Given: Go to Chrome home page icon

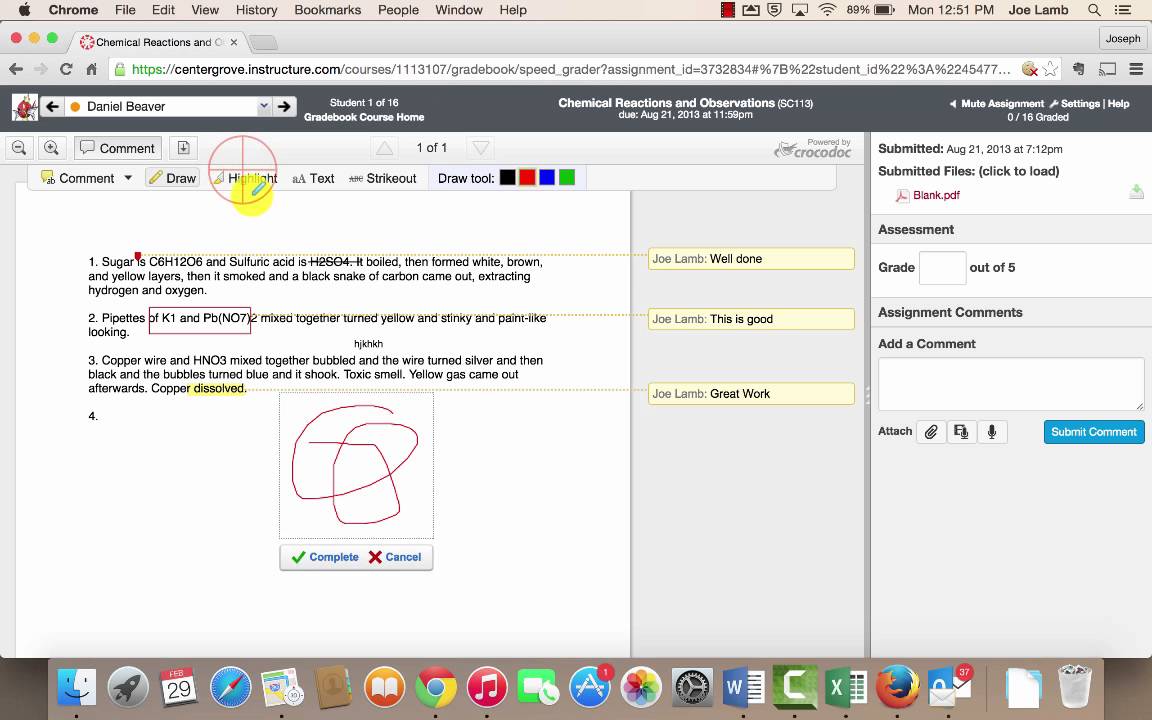Looking at the screenshot, I should click(91, 69).
